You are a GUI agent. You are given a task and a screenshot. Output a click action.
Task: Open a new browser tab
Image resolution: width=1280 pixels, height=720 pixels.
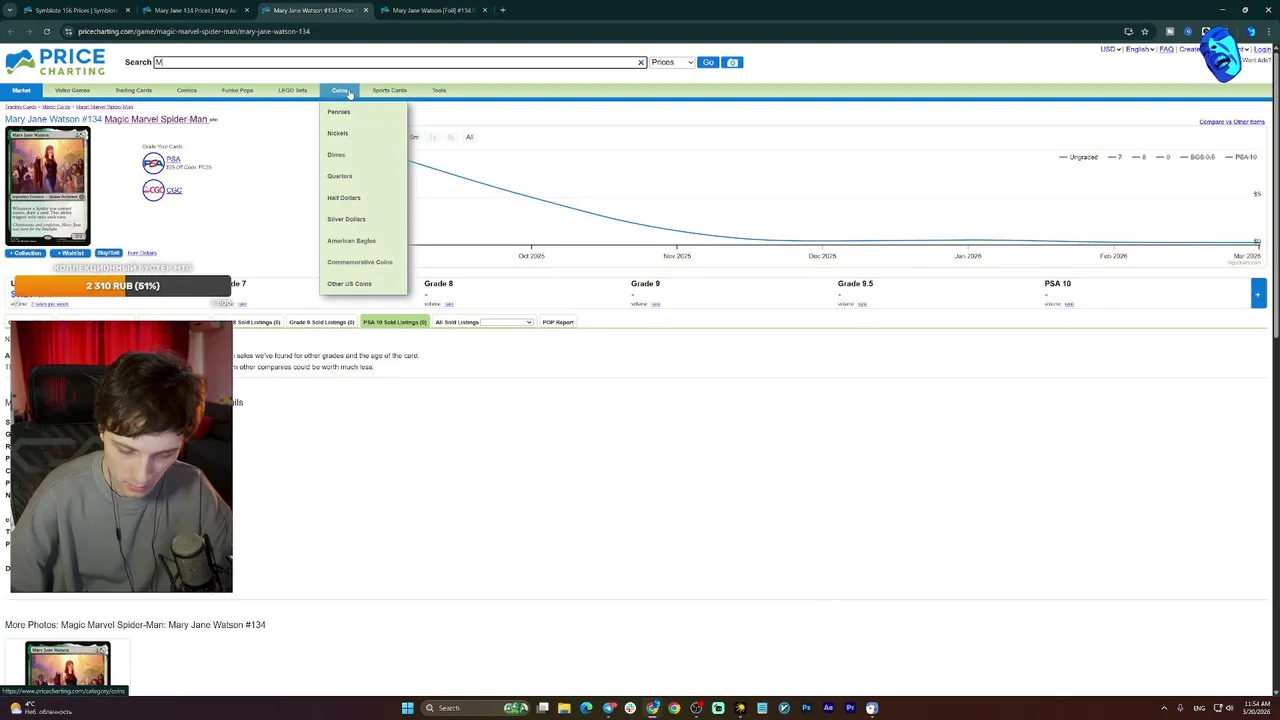[x=503, y=10]
